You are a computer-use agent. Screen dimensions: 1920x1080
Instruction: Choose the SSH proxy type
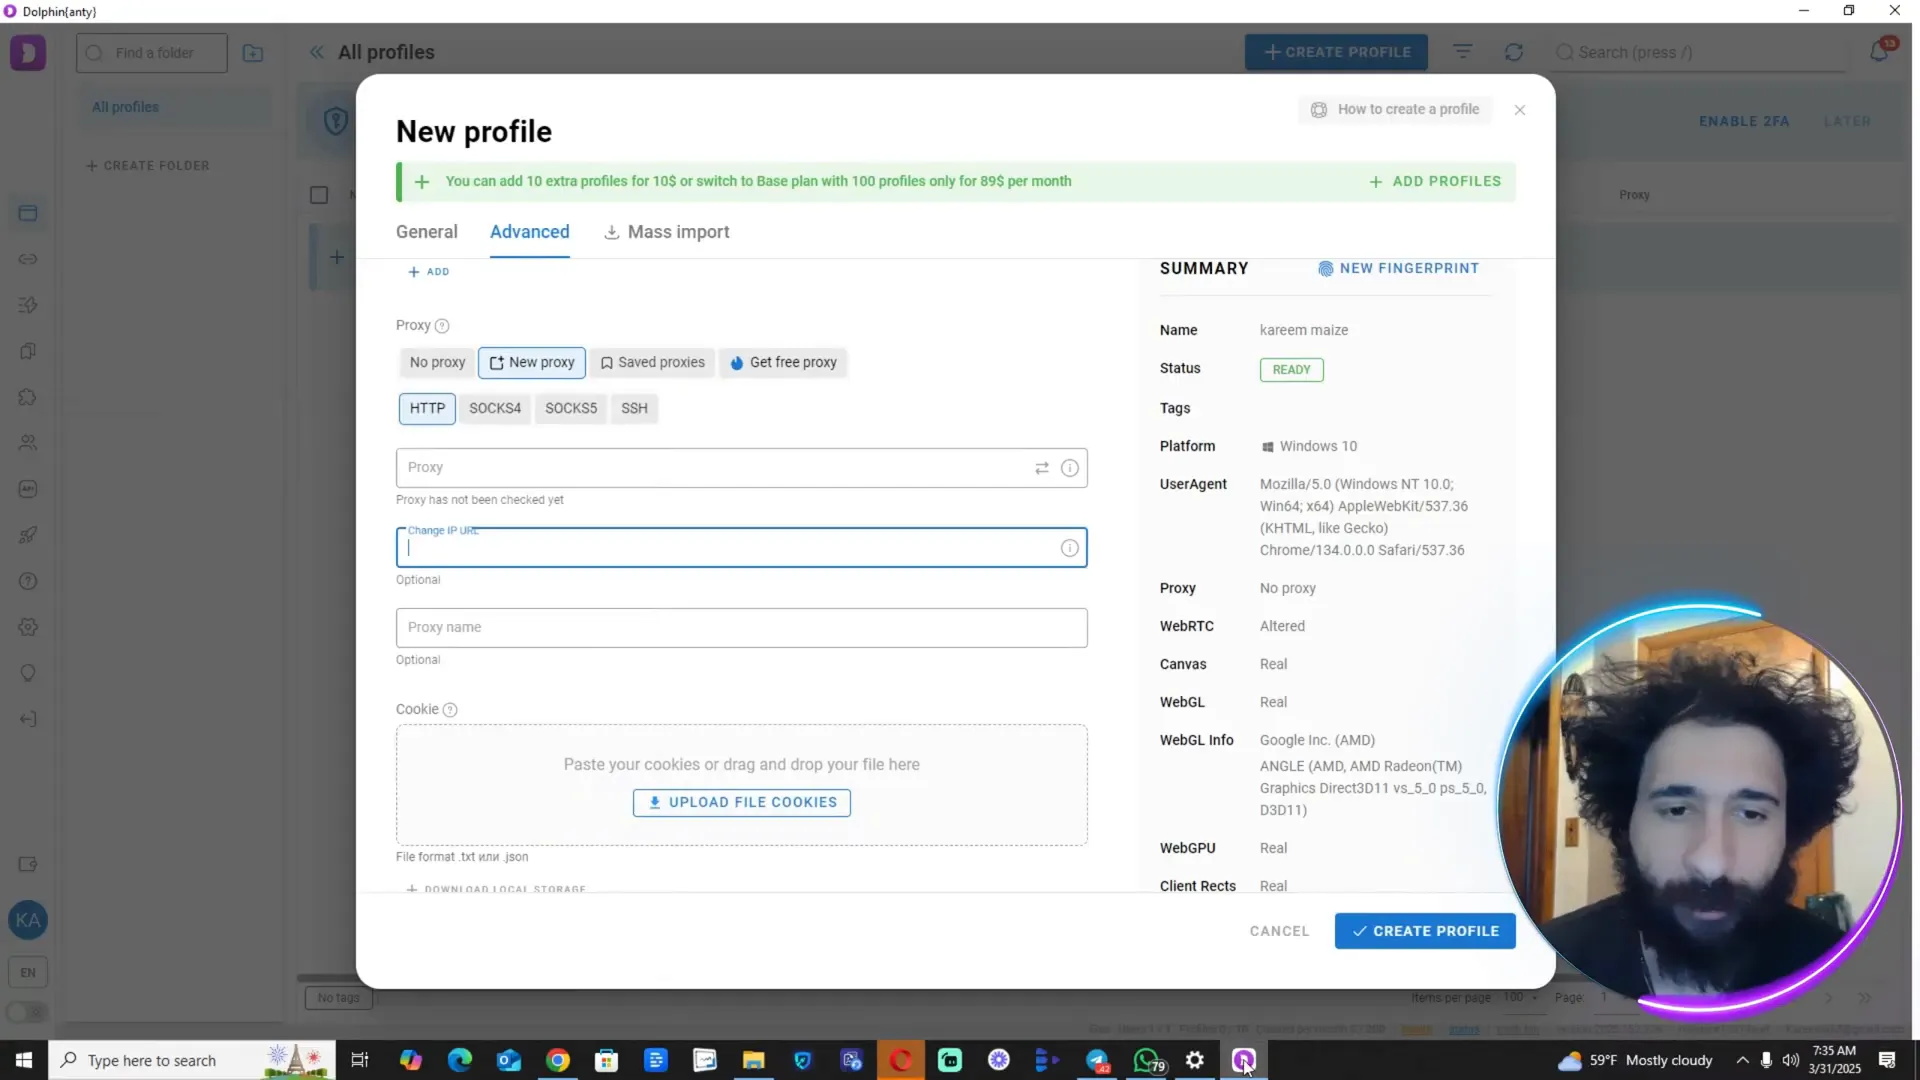click(x=634, y=408)
